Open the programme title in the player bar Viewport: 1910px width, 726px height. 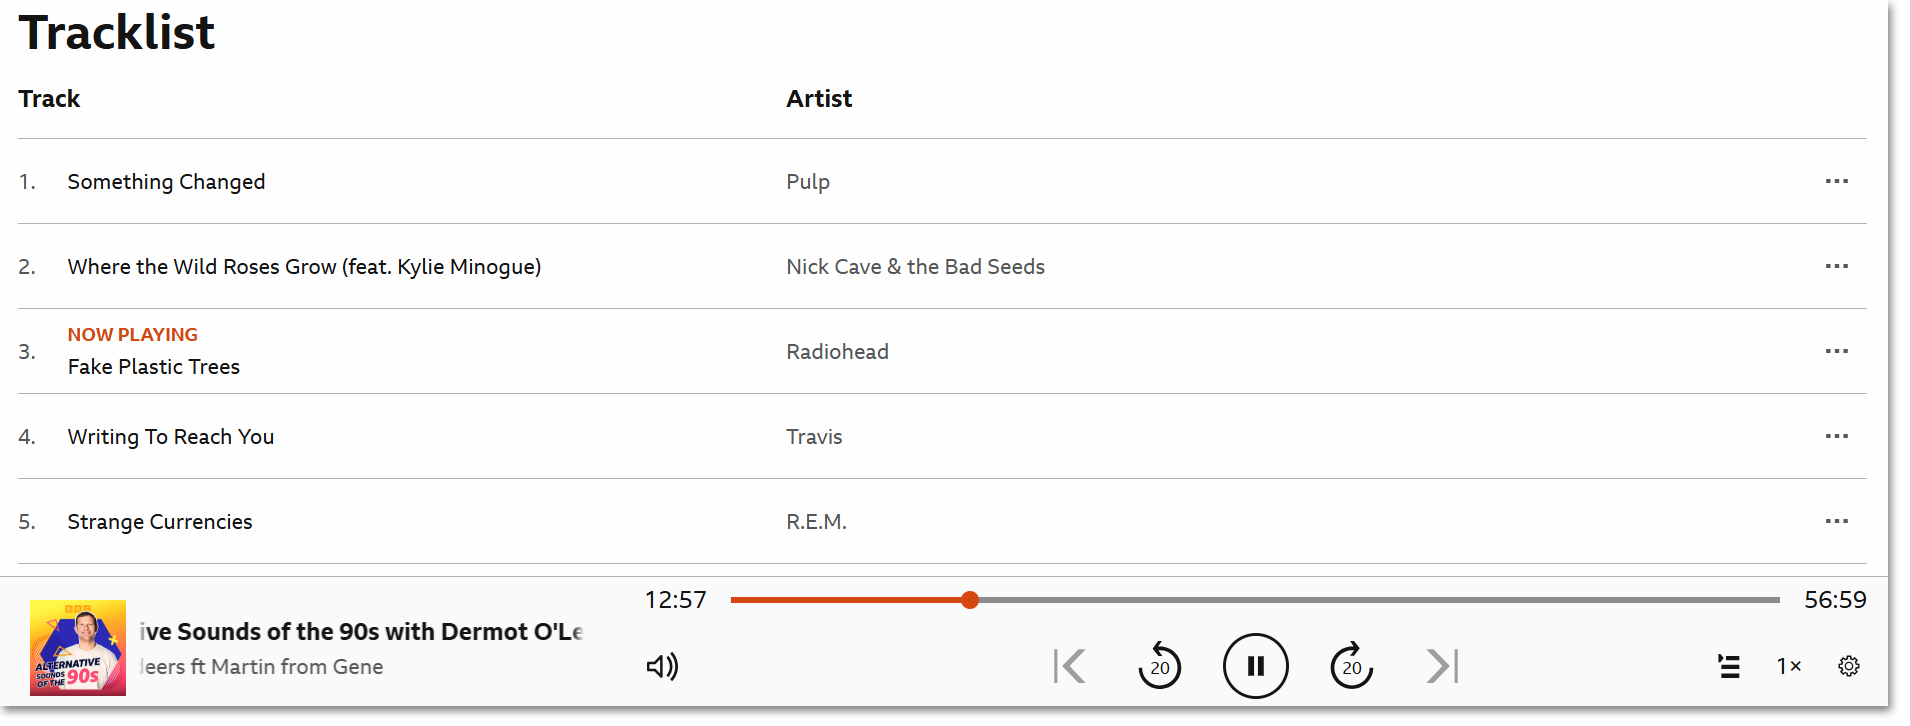point(361,632)
